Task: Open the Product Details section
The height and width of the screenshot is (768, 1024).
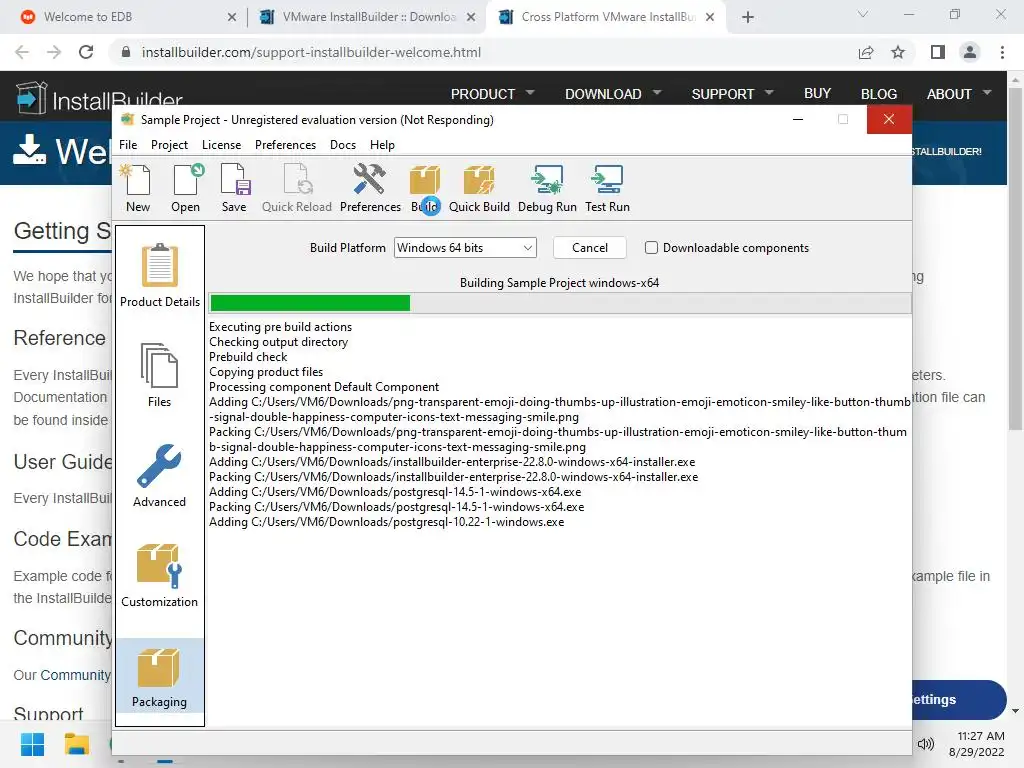Action: tap(159, 274)
